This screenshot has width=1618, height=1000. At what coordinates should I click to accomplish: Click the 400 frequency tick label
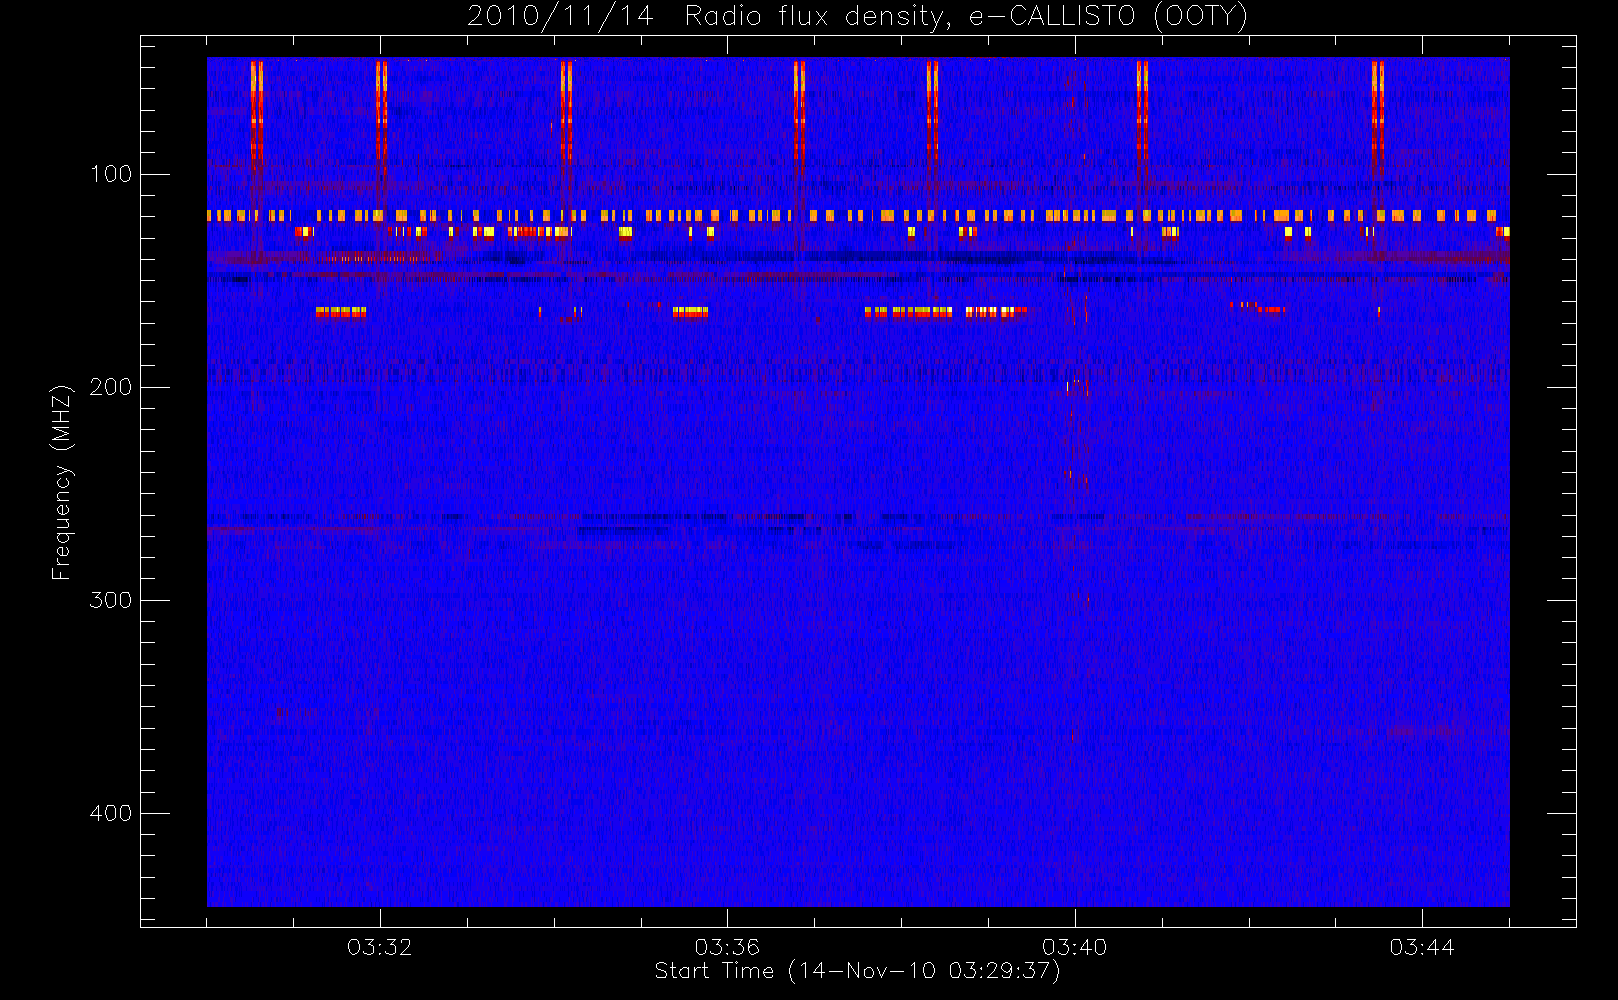click(x=111, y=813)
